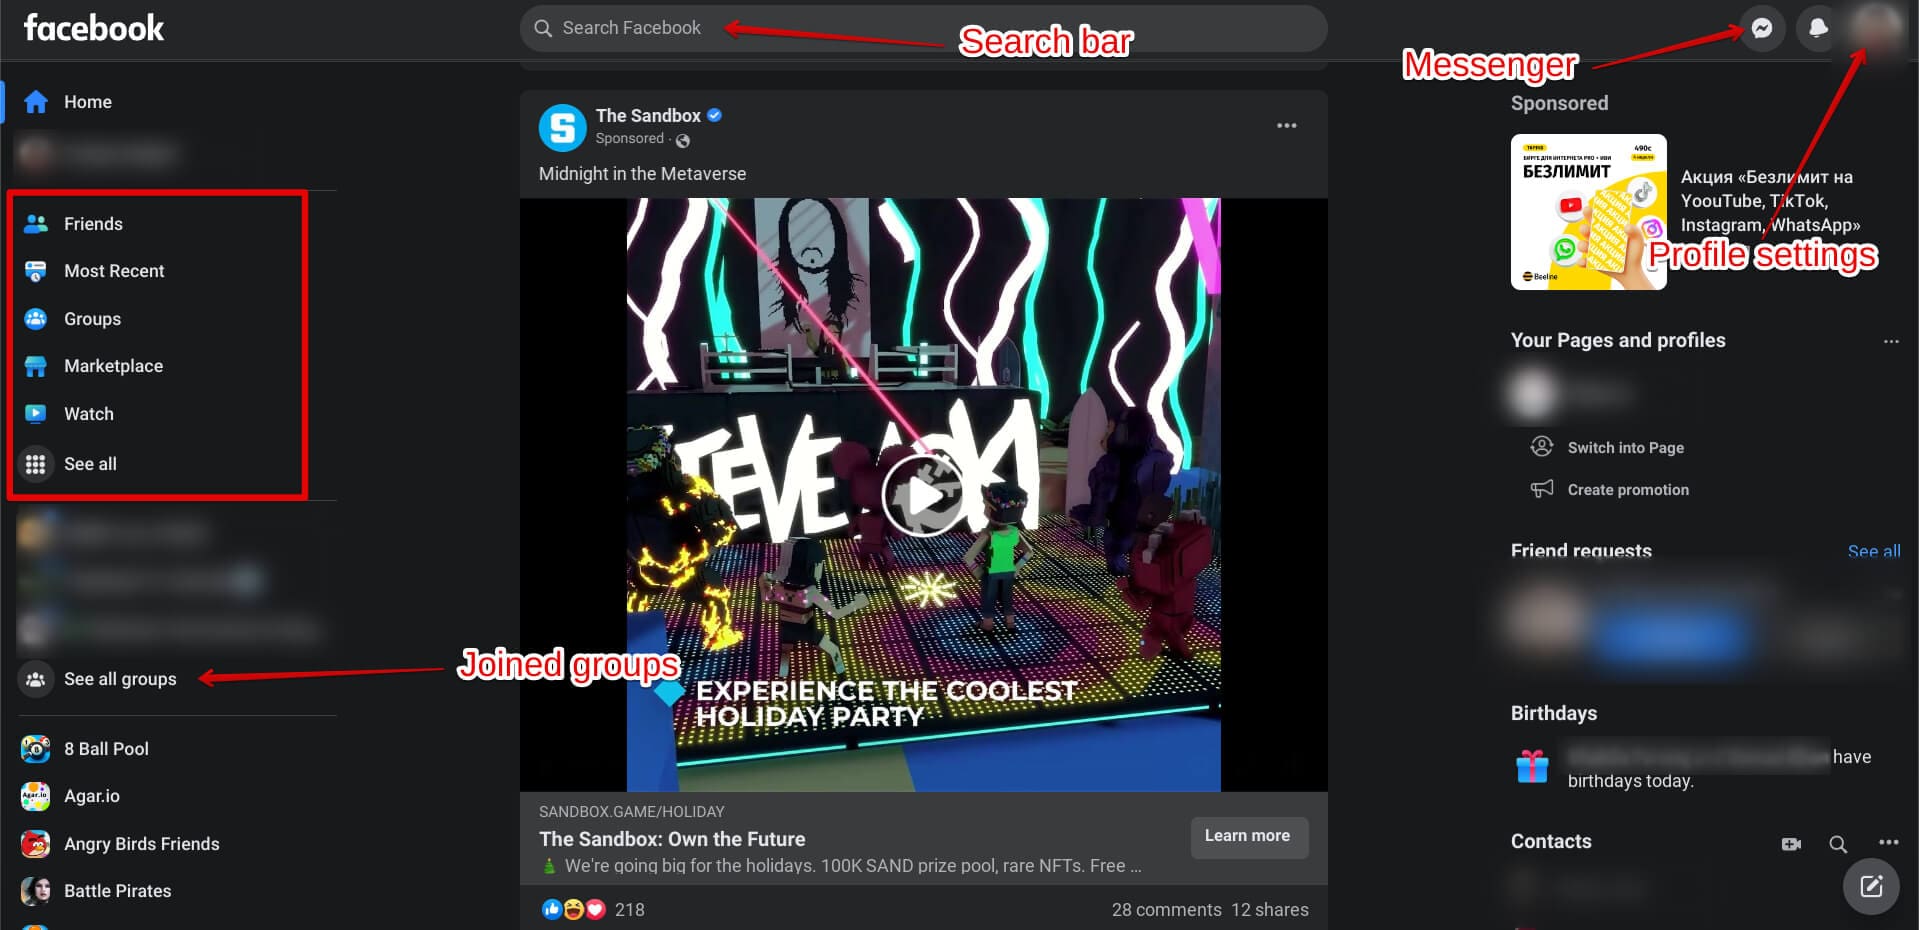
Task: Open Messenger chat icon
Action: (1762, 28)
